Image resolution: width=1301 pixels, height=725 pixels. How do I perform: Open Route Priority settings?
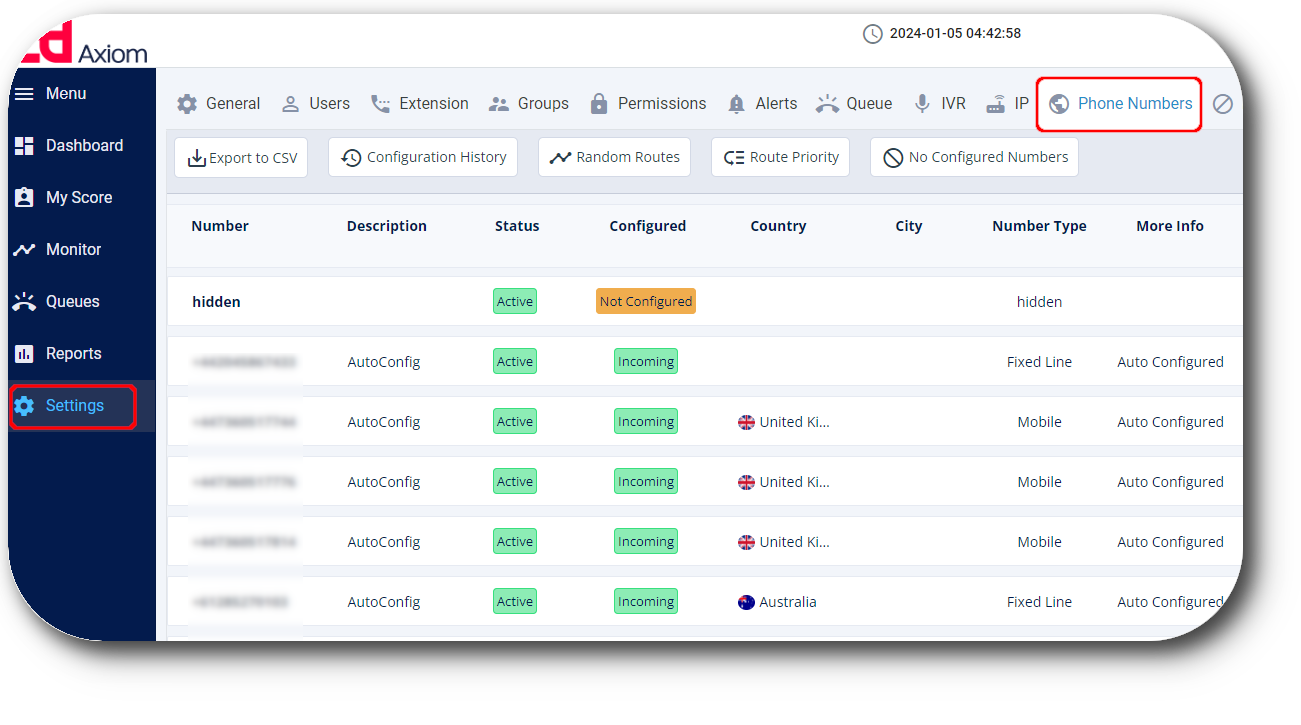pyautogui.click(x=781, y=157)
